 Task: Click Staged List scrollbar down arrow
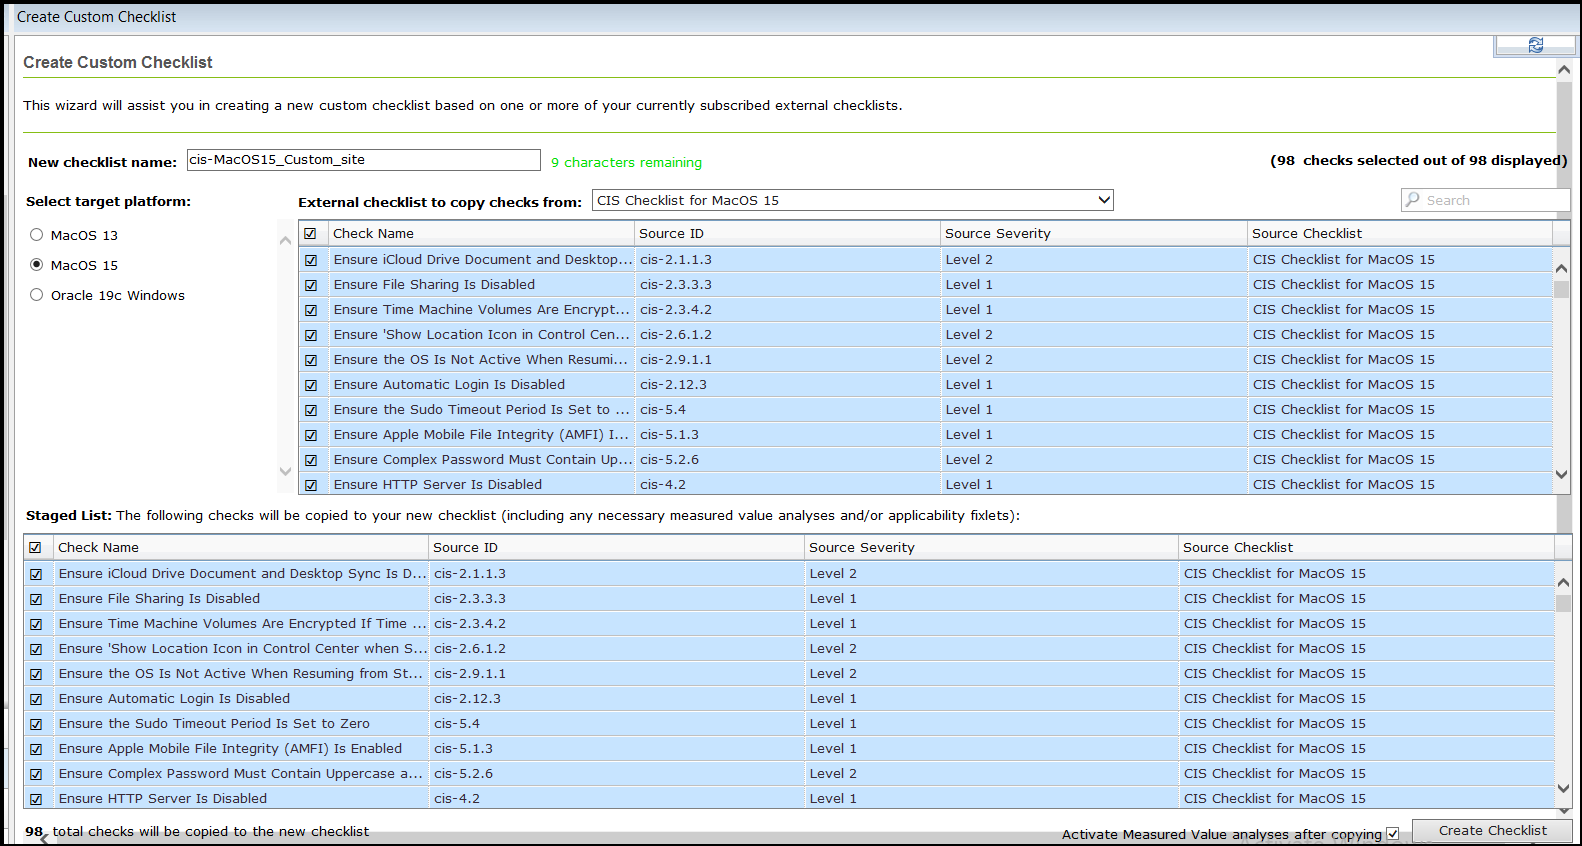point(1564,788)
